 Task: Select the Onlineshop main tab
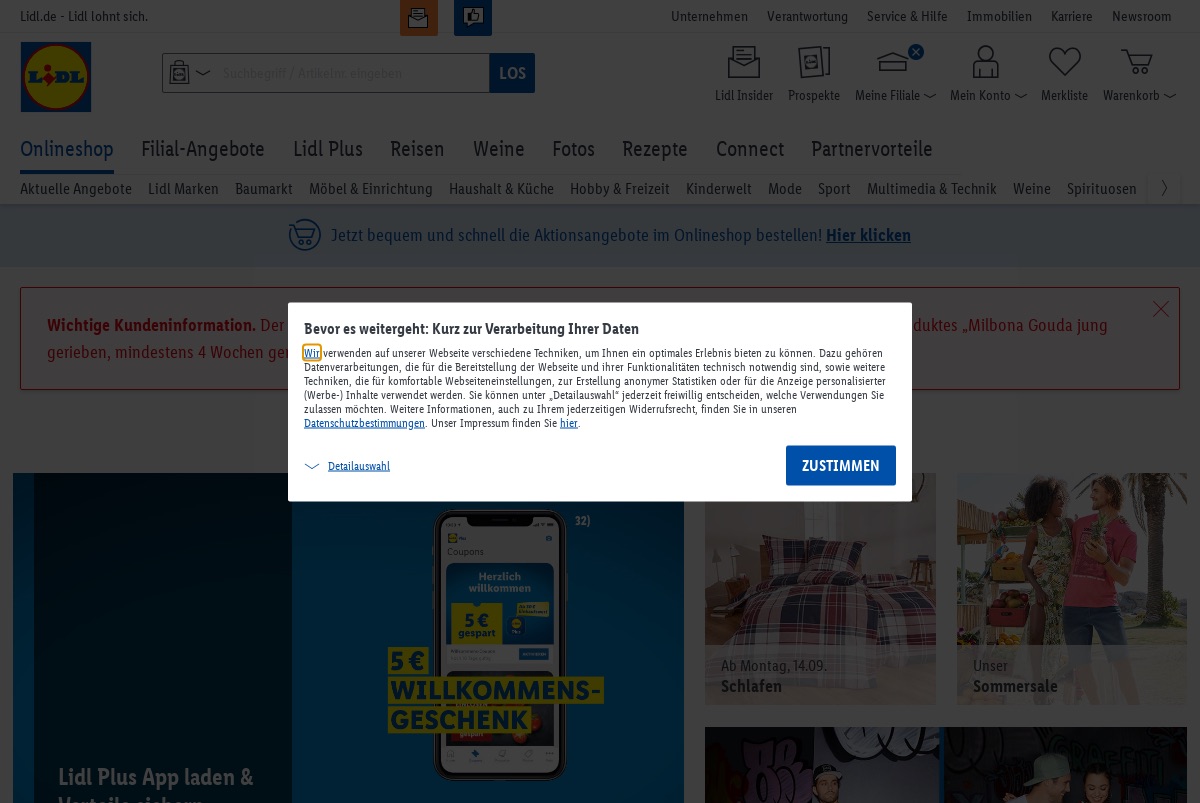(x=67, y=149)
